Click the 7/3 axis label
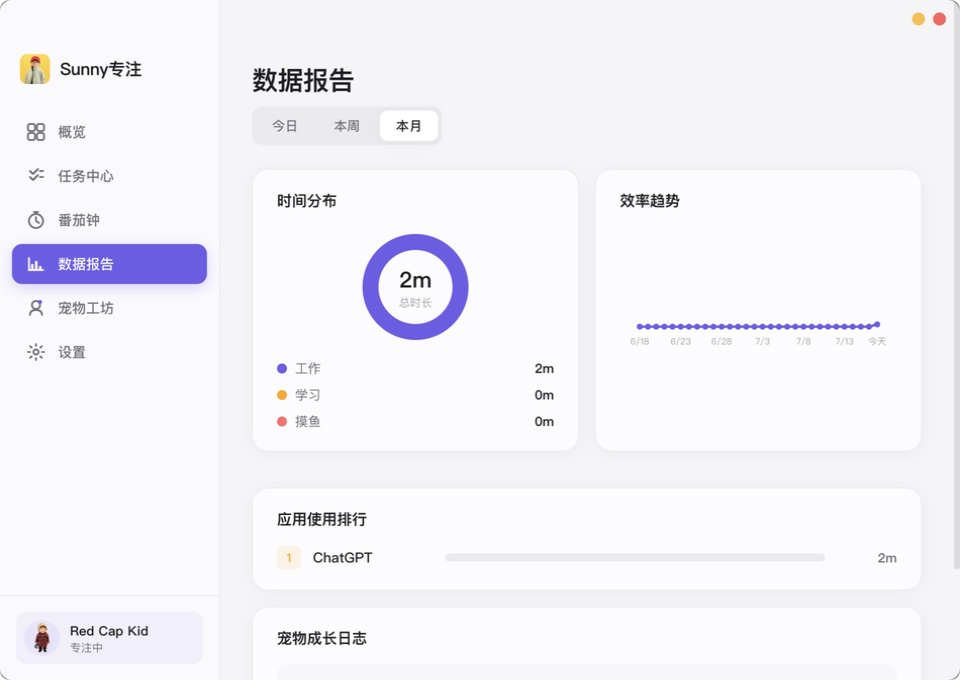This screenshot has height=680, width=960. (x=762, y=341)
